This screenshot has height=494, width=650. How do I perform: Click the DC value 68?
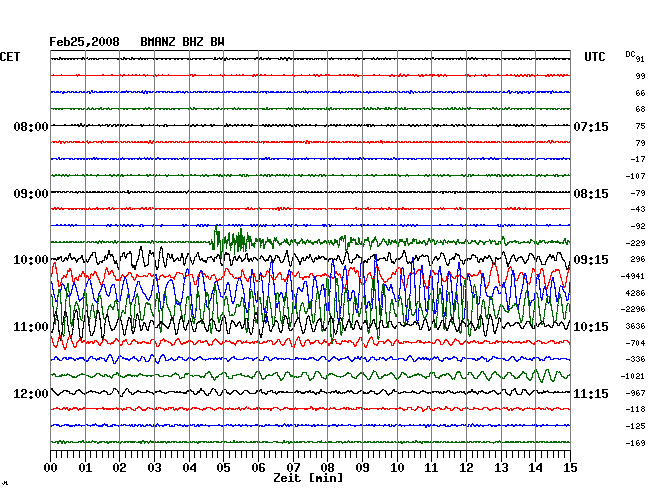tap(640, 109)
